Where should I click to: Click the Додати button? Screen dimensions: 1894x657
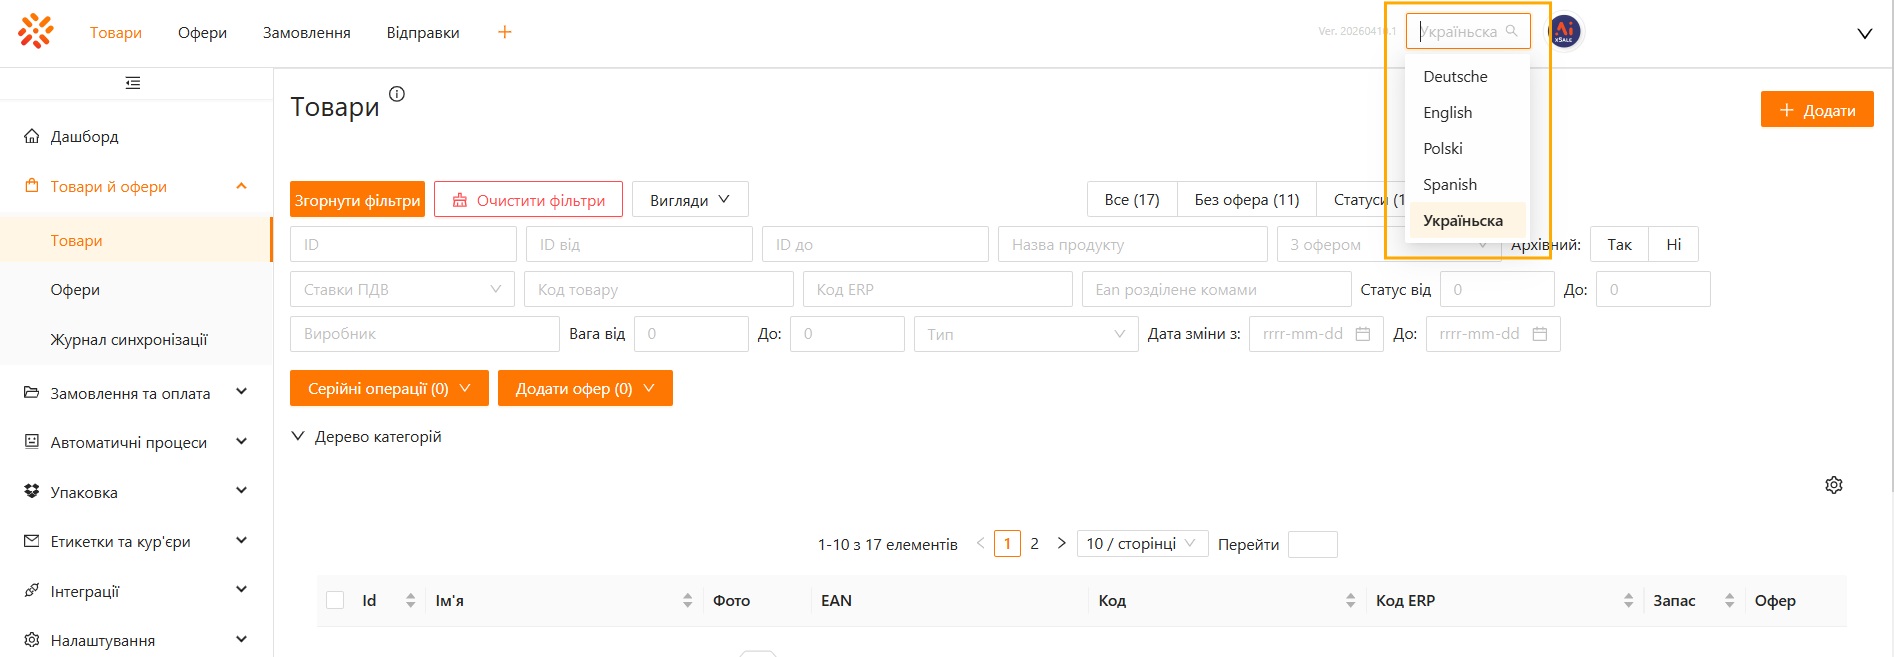click(x=1816, y=110)
